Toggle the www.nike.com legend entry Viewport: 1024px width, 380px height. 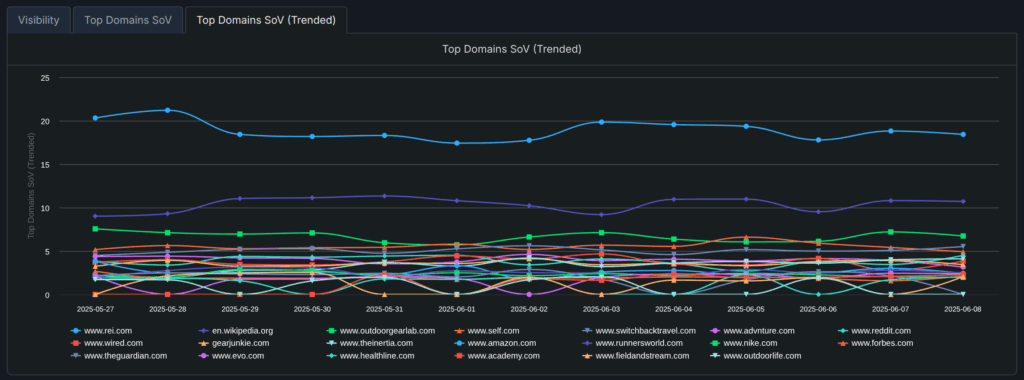tap(743, 343)
